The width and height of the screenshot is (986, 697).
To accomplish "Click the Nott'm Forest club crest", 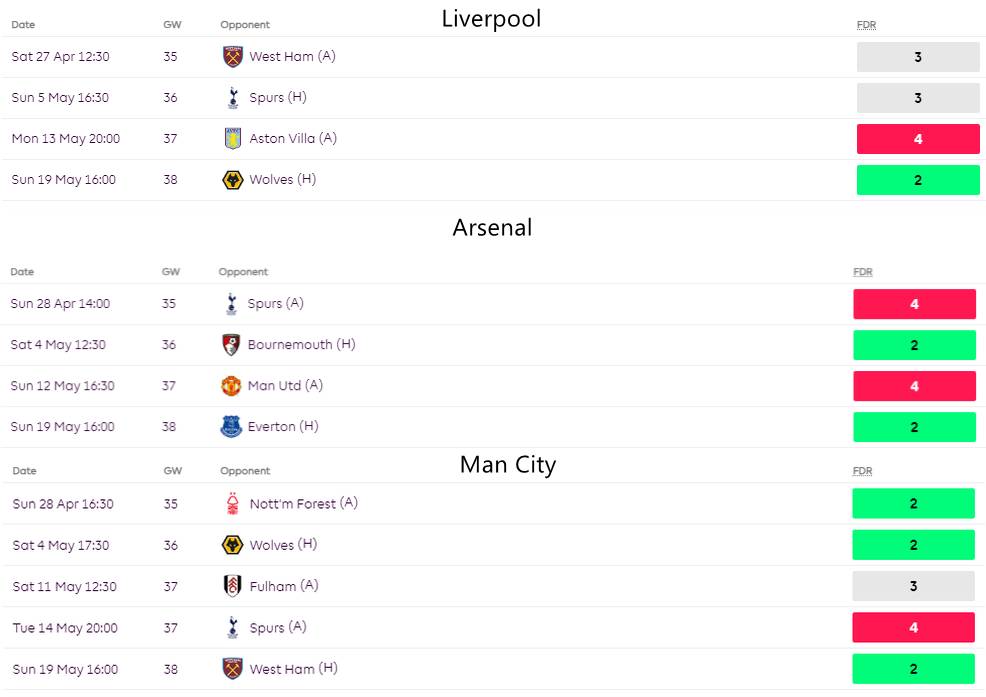I will (x=233, y=504).
